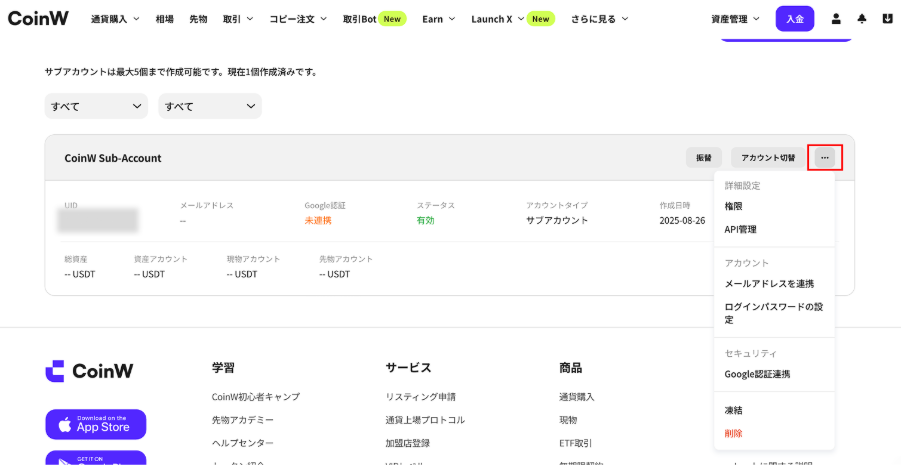Expand the 通貨購入 menu
901x465 pixels.
coord(115,19)
